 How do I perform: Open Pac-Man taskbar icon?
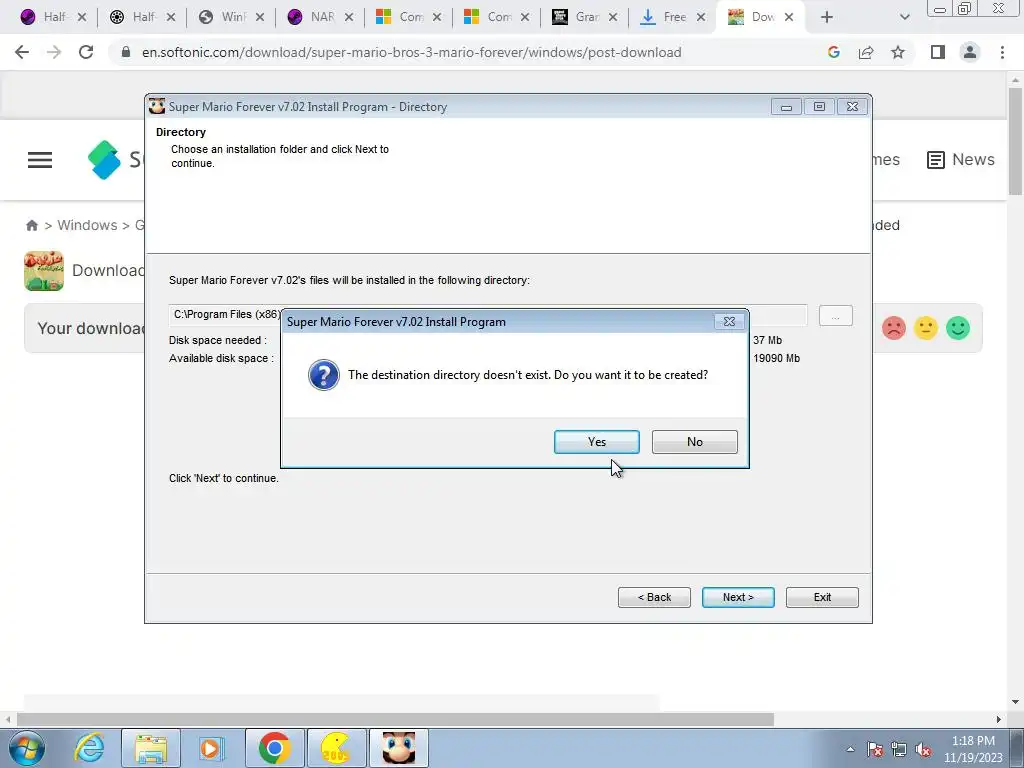tap(336, 748)
